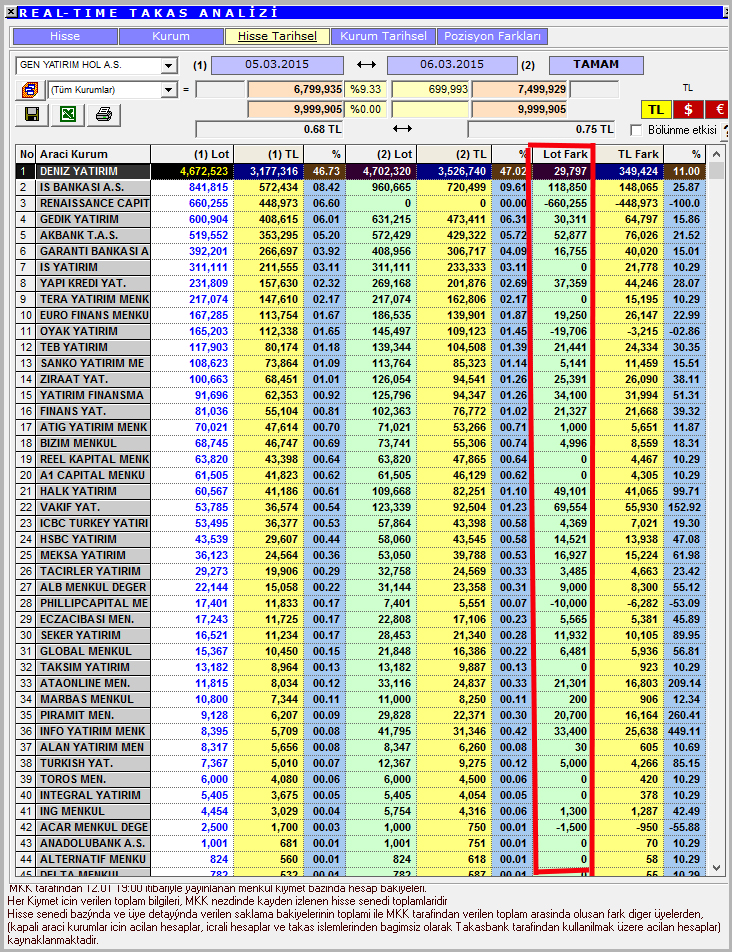The width and height of the screenshot is (732, 952).
Task: Click the 699,993 difference field
Action: 430,90
